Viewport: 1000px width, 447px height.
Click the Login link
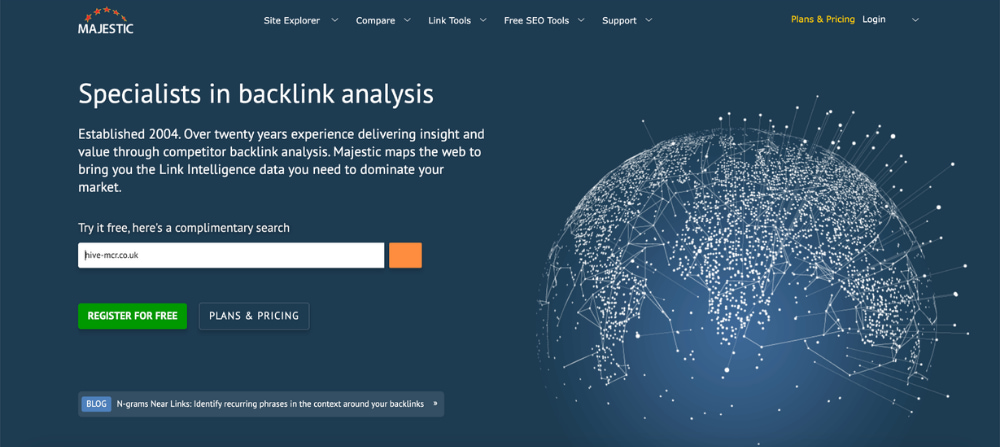(874, 20)
